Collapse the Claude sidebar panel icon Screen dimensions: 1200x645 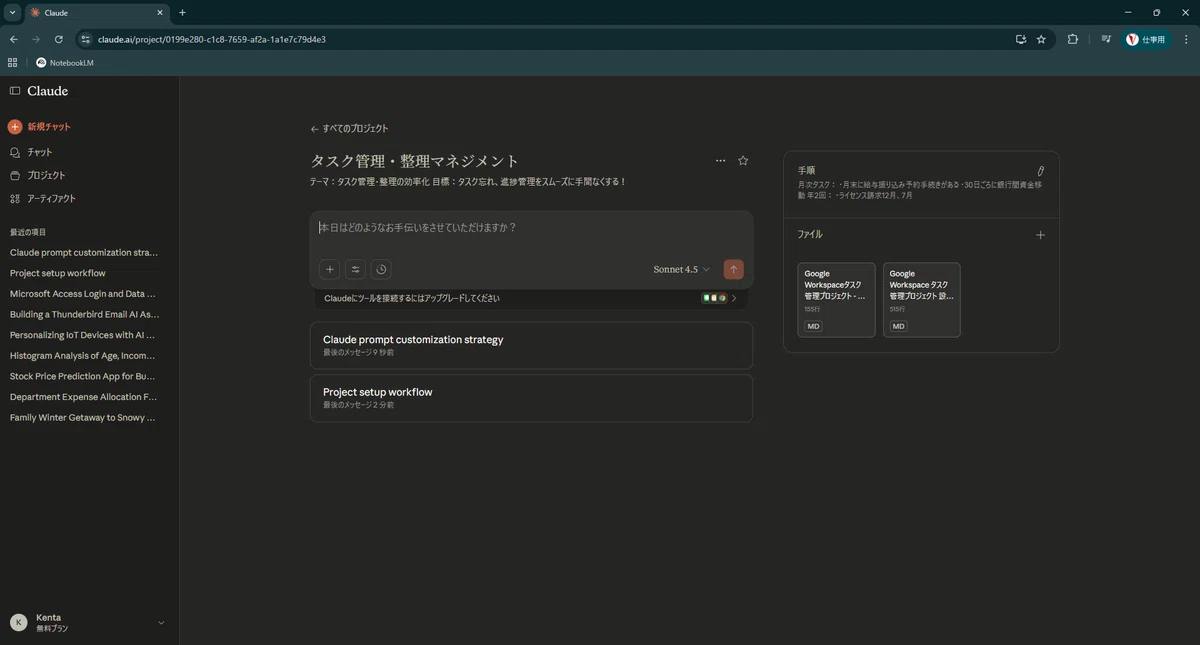point(15,91)
